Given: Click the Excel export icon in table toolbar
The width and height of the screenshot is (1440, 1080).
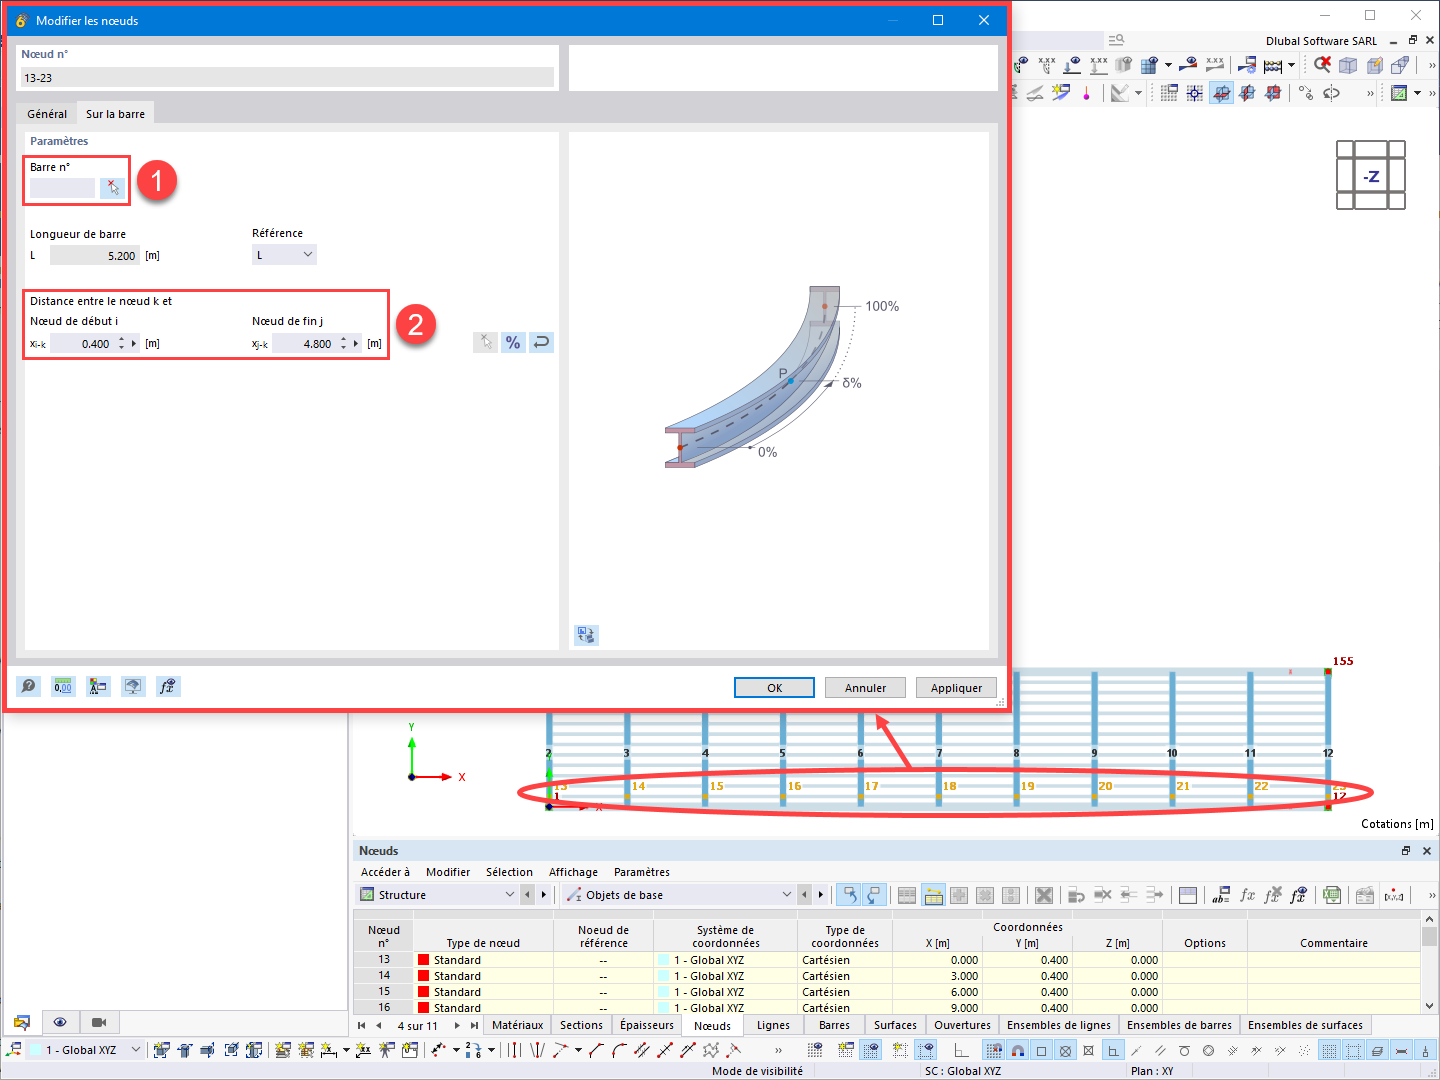Looking at the screenshot, I should point(1331,895).
